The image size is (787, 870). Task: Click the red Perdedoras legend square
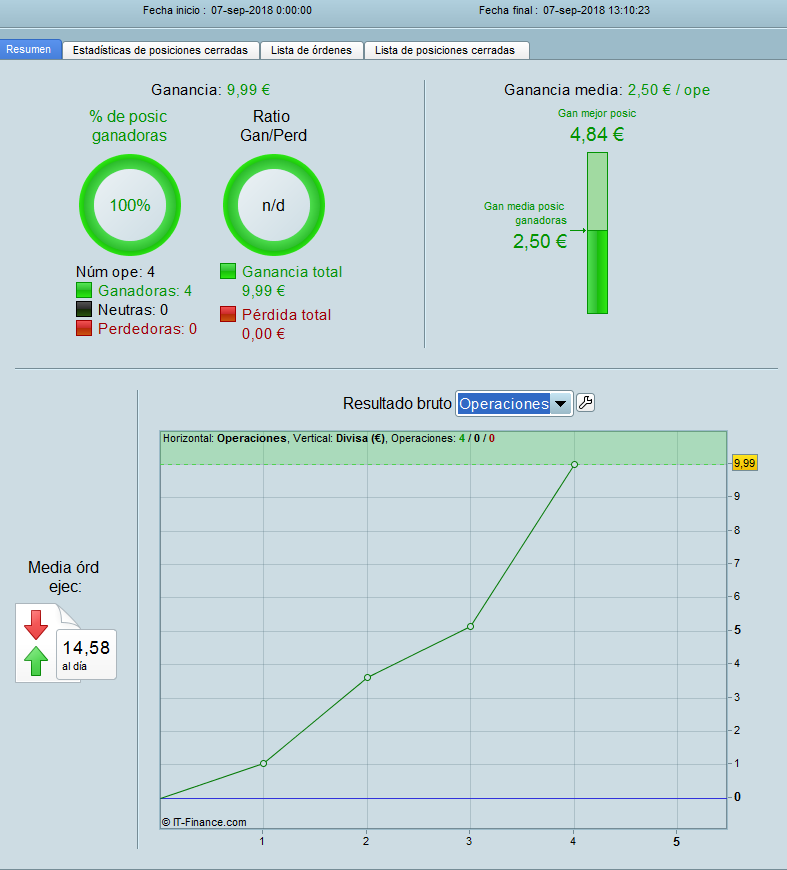tap(84, 328)
